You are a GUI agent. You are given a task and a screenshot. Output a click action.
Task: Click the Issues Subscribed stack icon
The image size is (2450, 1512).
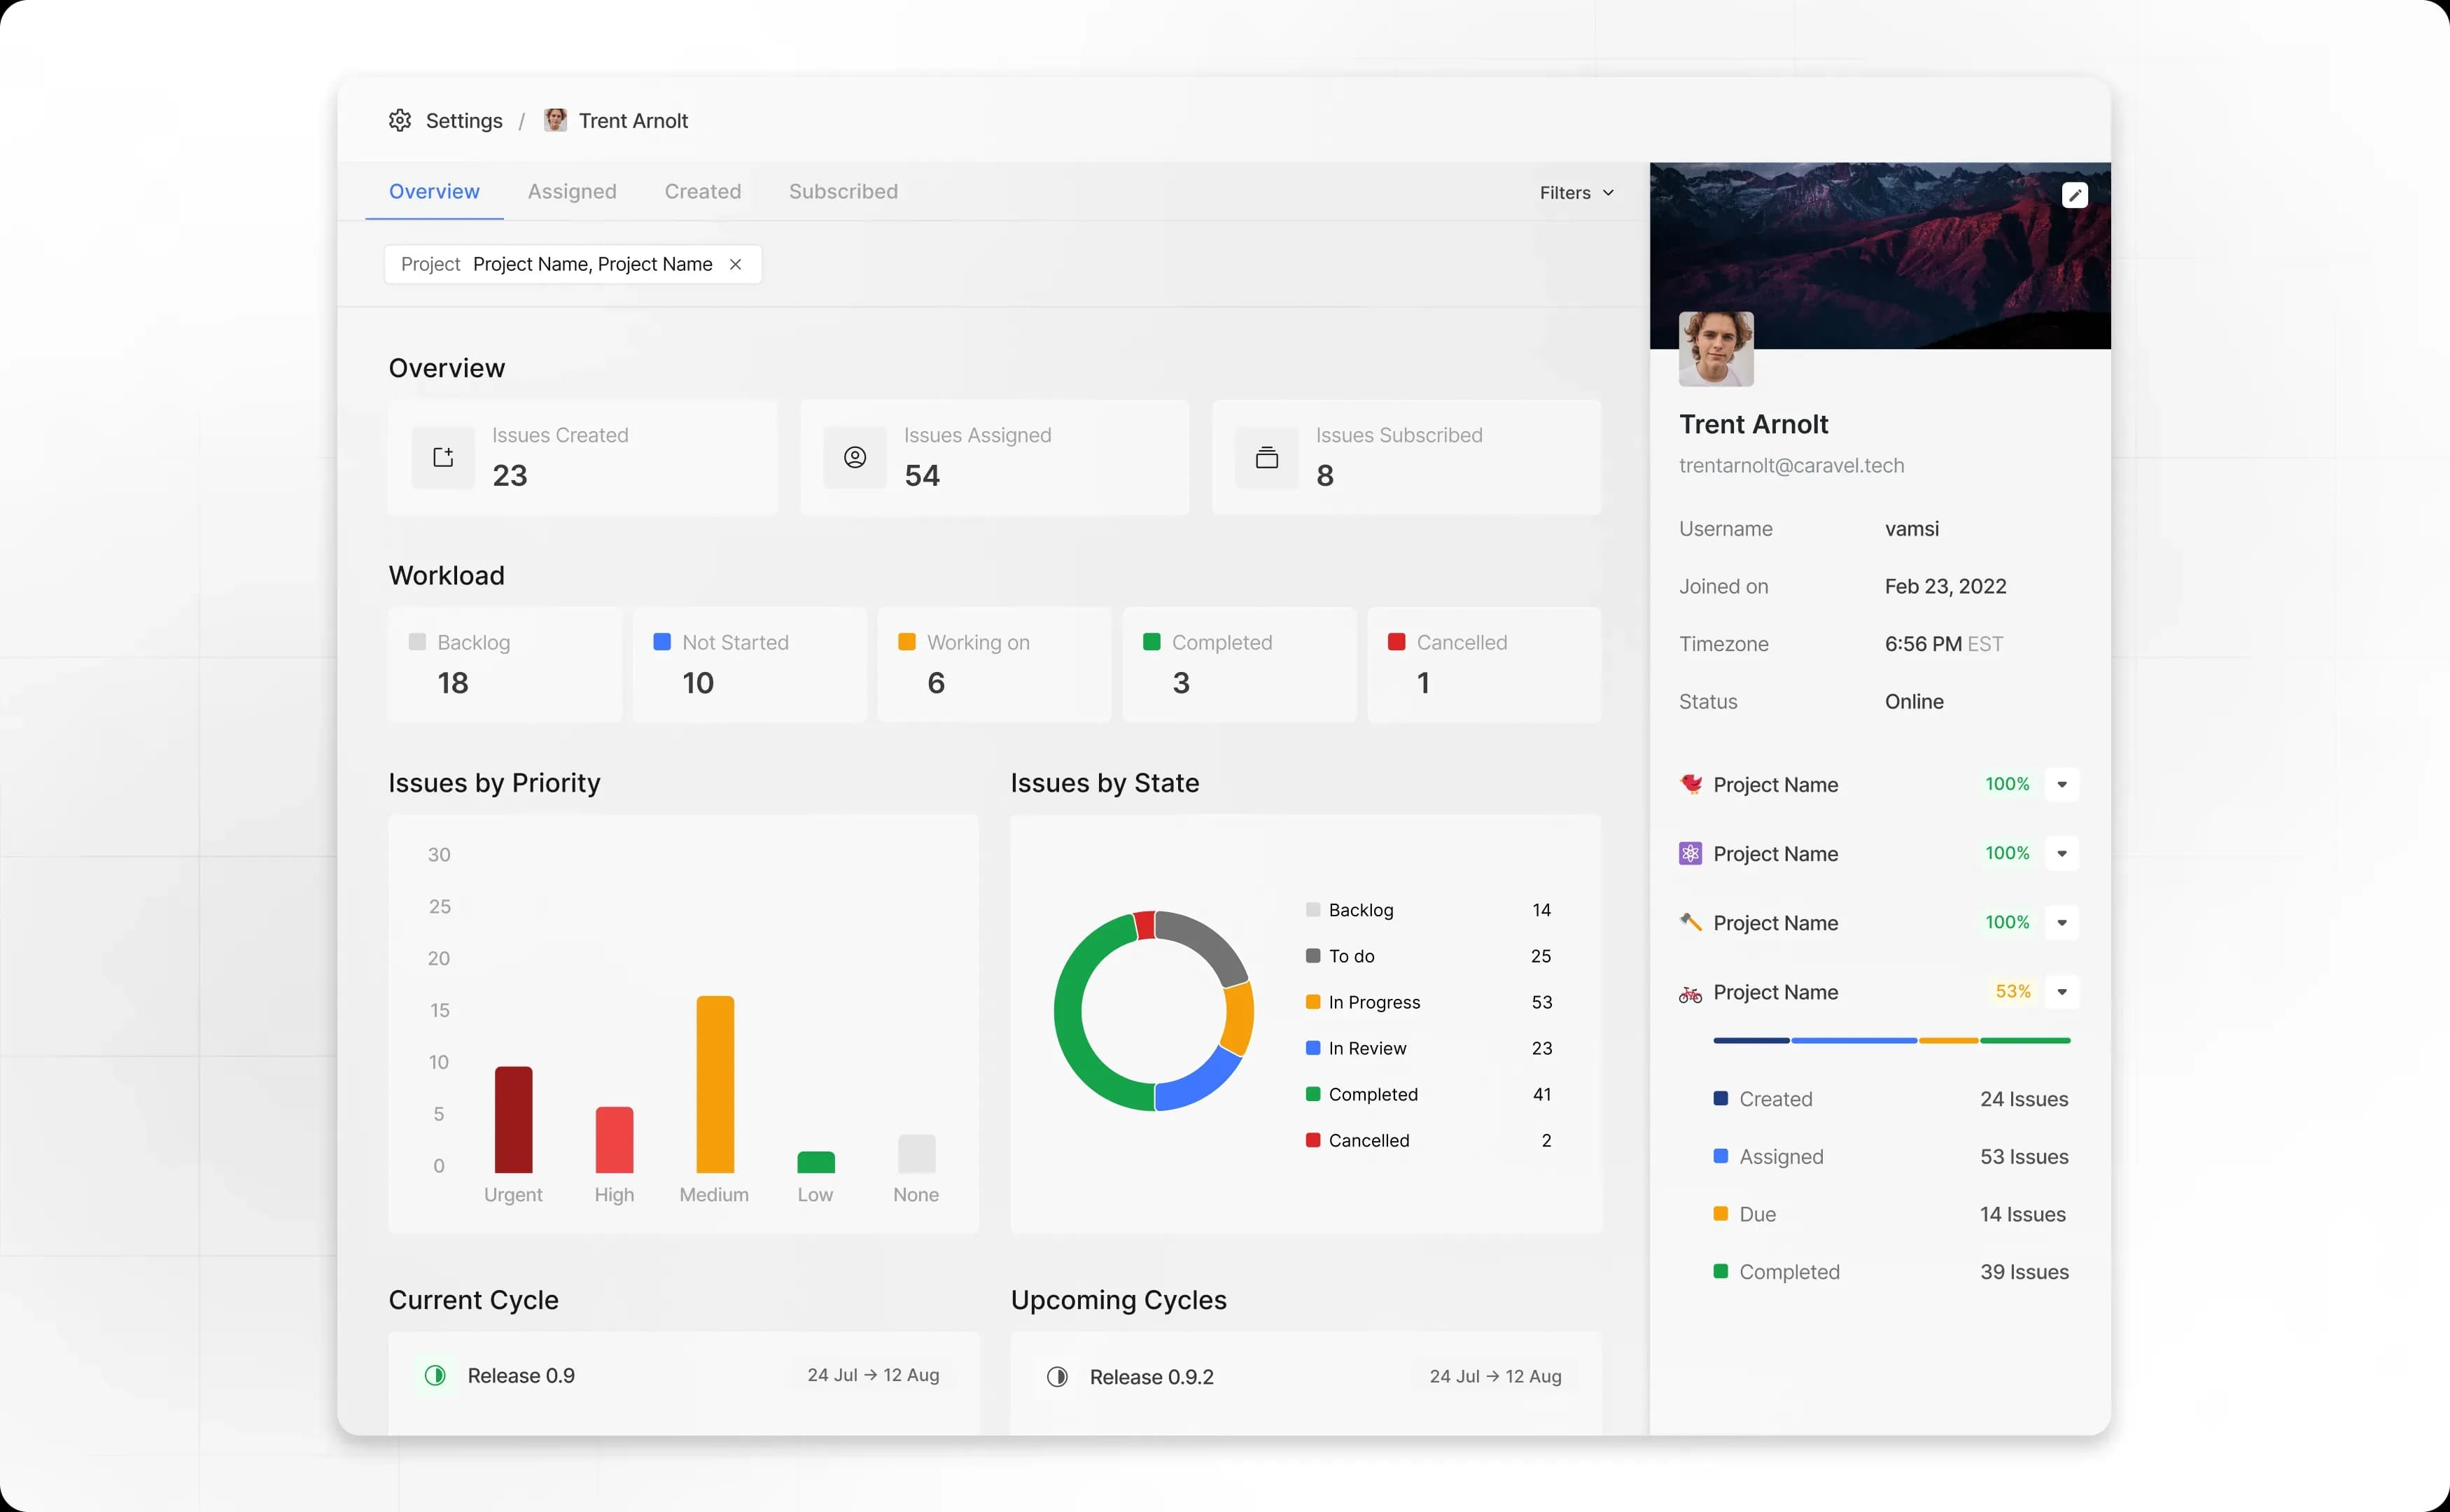point(1266,458)
